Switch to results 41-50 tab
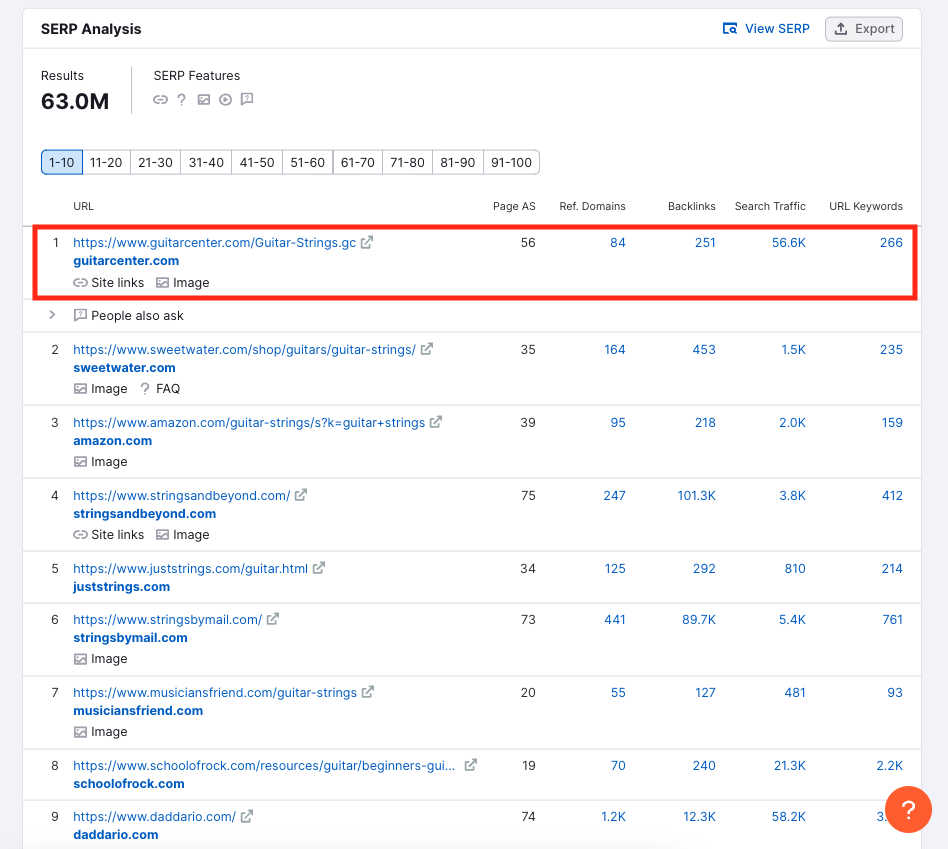 click(257, 163)
